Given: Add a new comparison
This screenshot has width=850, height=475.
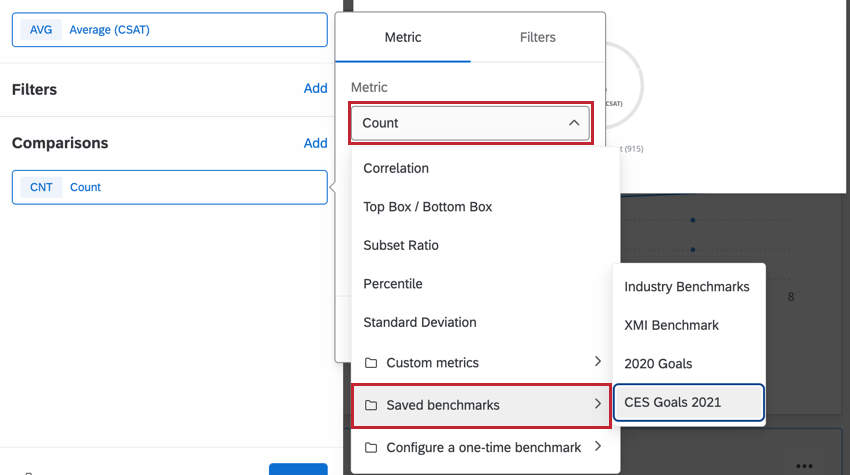Looking at the screenshot, I should pos(315,143).
